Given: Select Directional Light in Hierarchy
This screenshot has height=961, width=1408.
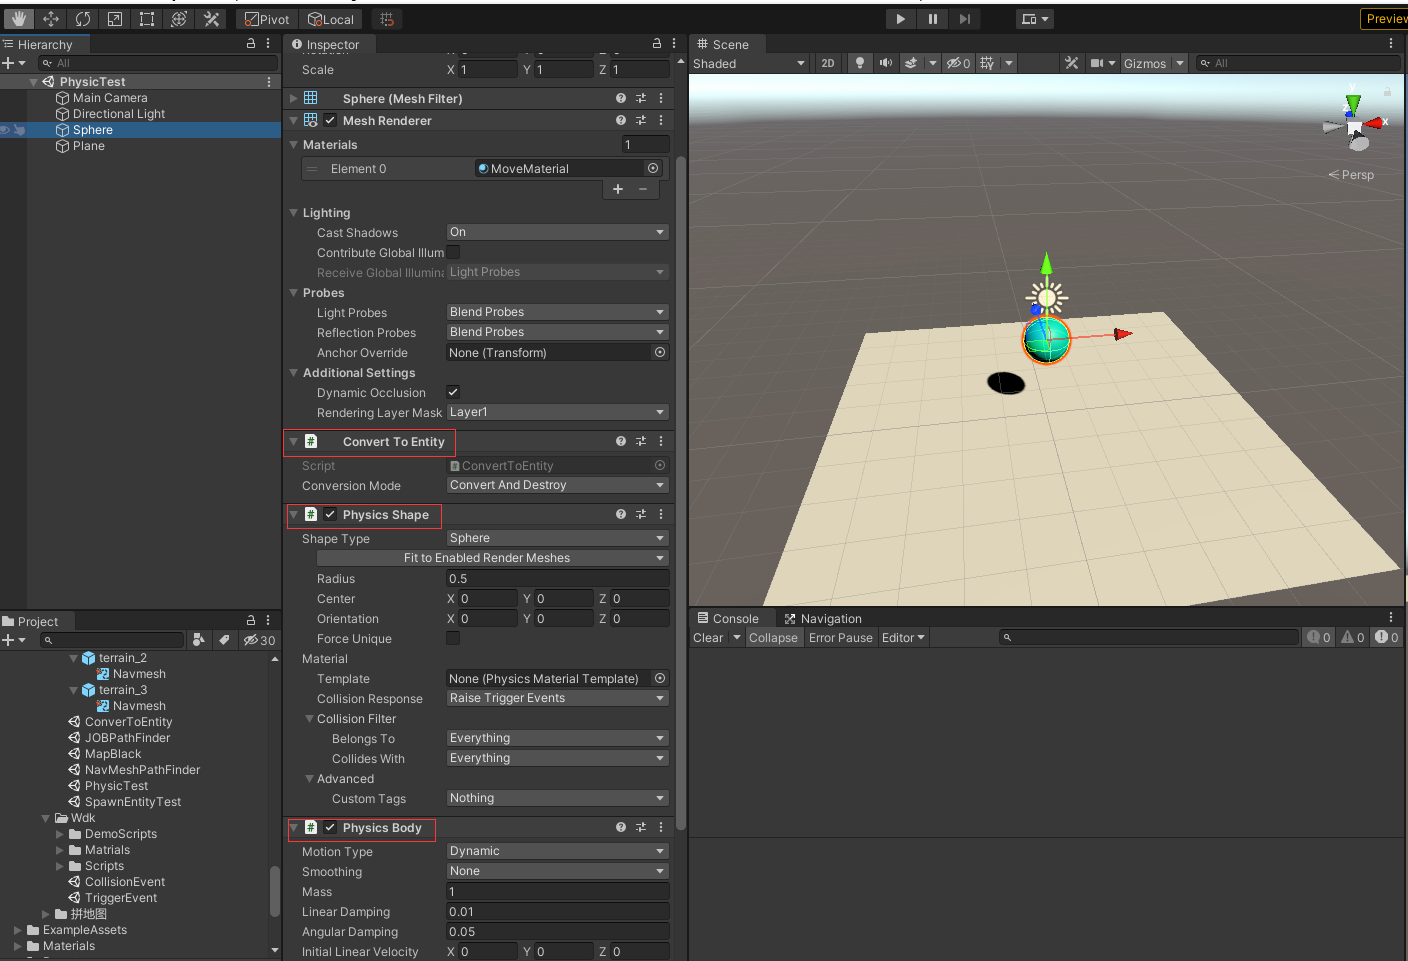Looking at the screenshot, I should click(119, 114).
